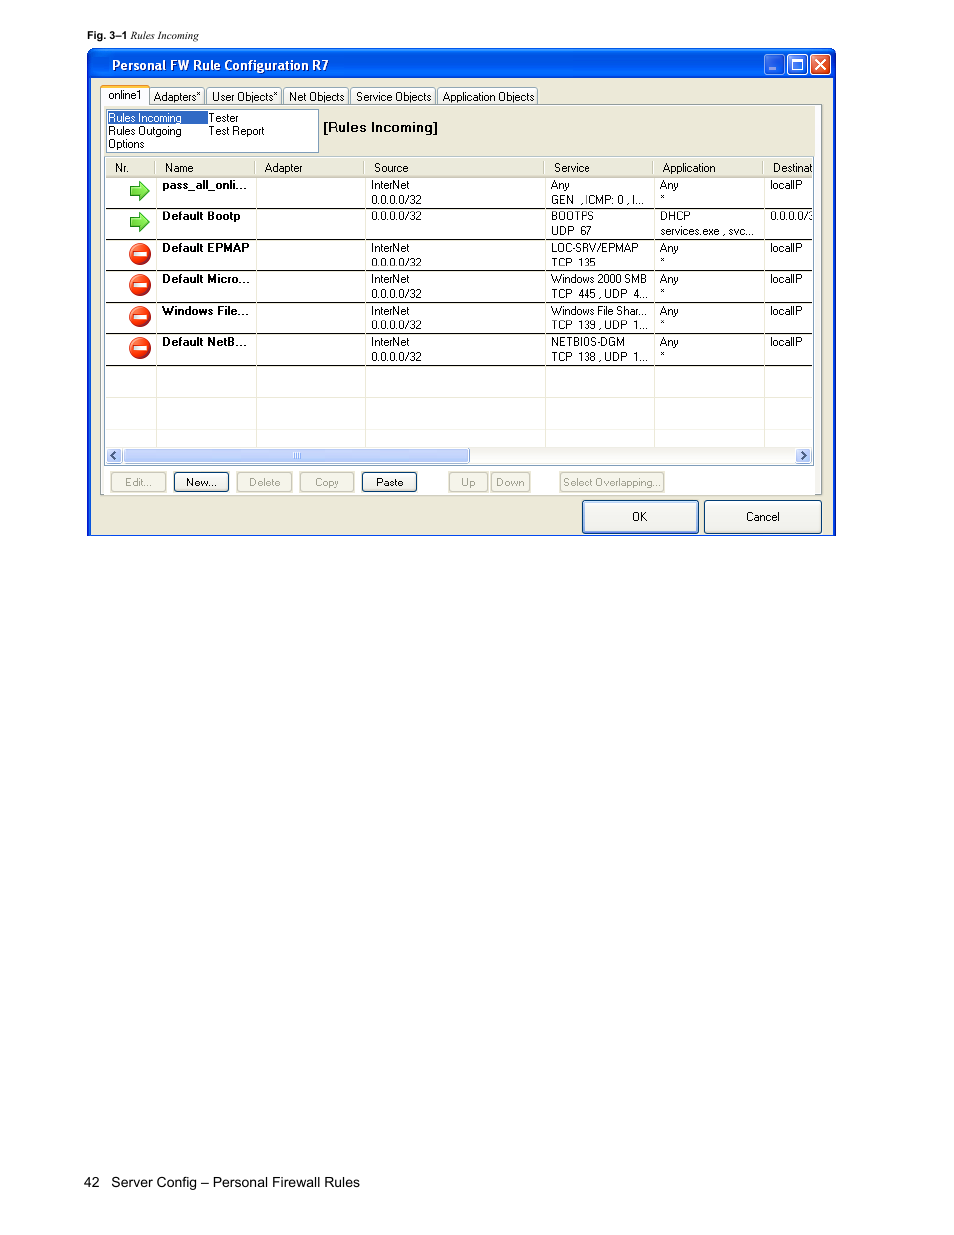Screen dimensions: 954x1235
Task: Click the Adapter column header
Action: [310, 168]
